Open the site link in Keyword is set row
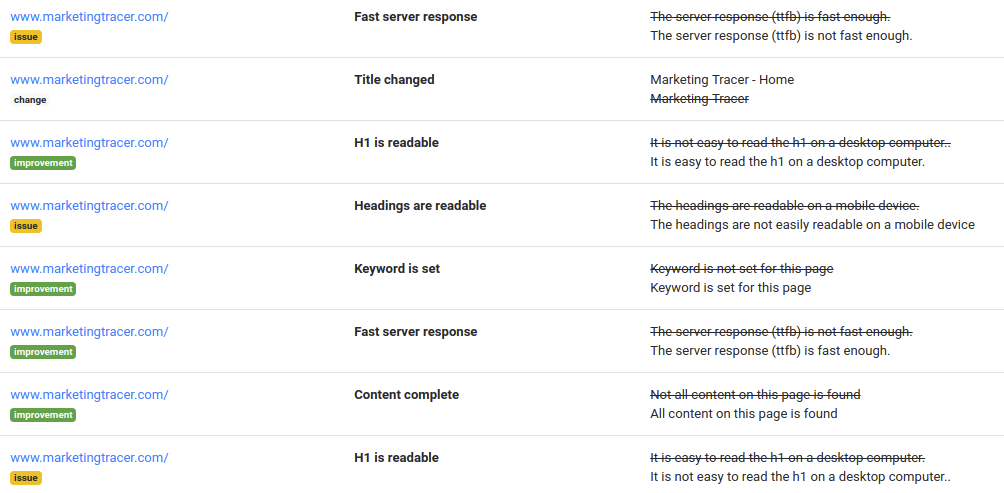This screenshot has height=493, width=1004. pyautogui.click(x=89, y=269)
